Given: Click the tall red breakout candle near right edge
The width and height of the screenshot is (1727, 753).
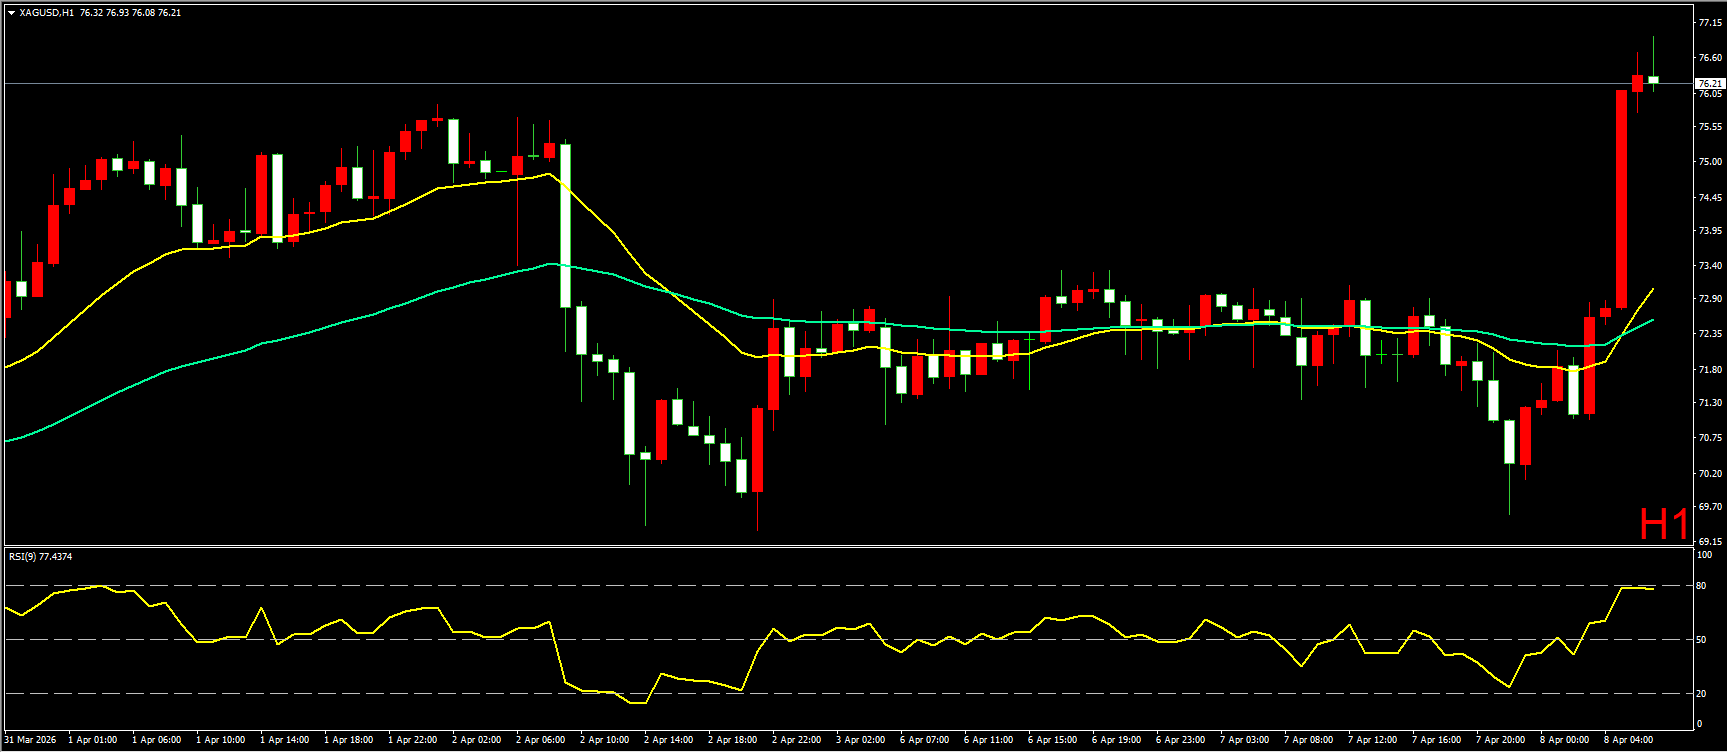Looking at the screenshot, I should click(x=1621, y=198).
